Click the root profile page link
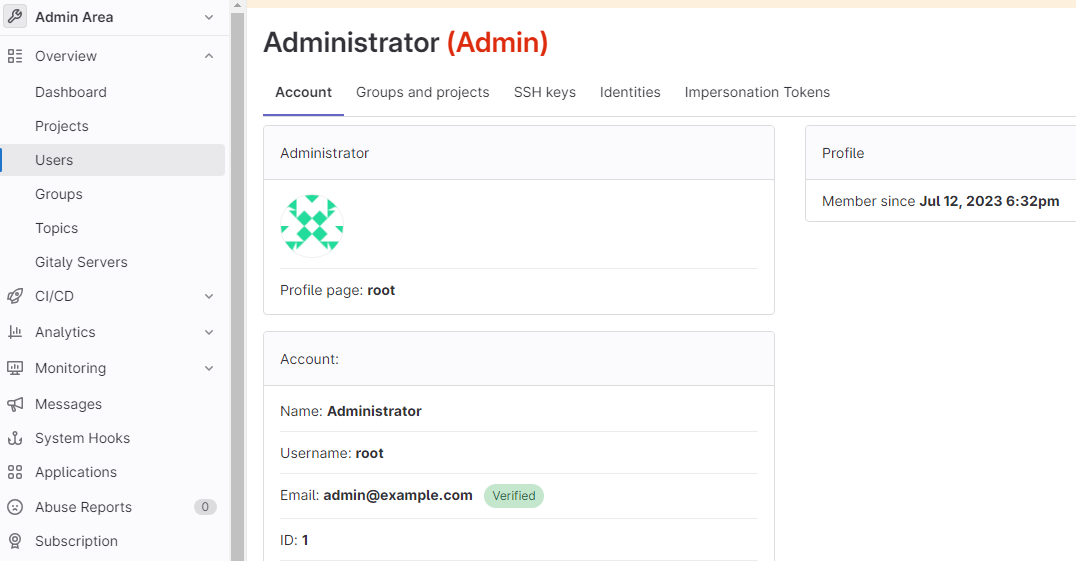The image size is (1076, 561). pos(381,290)
